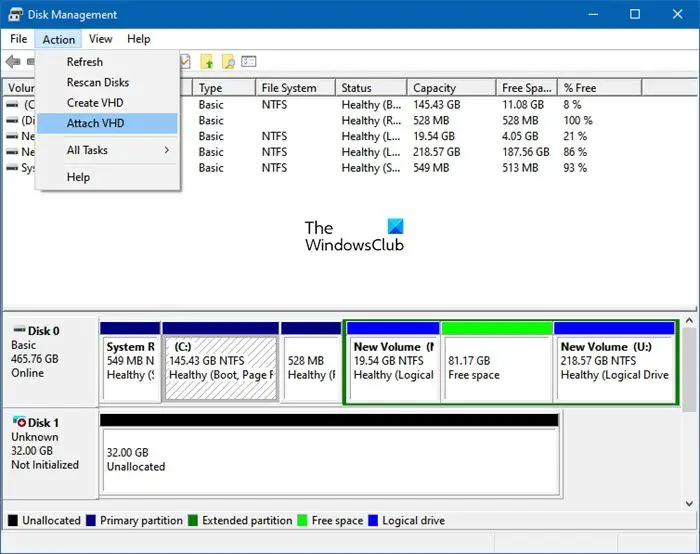Select the 81.17 GB Free space block
This screenshot has width=700, height=554.
tap(496, 367)
